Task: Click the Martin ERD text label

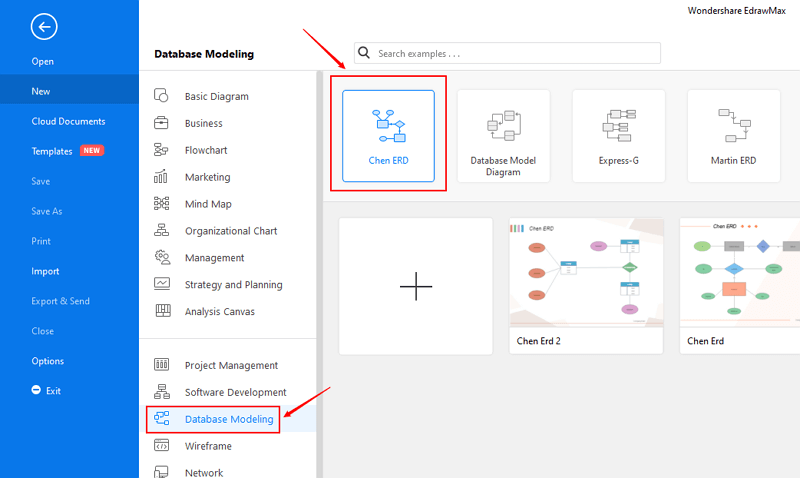Action: tap(734, 161)
